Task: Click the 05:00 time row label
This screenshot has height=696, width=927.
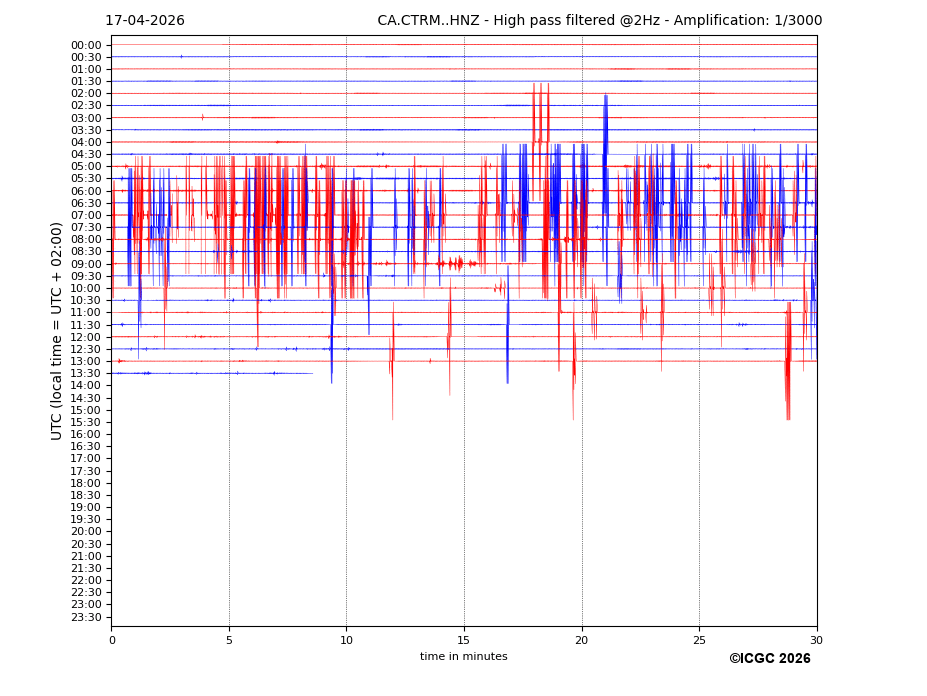Action: 86,167
